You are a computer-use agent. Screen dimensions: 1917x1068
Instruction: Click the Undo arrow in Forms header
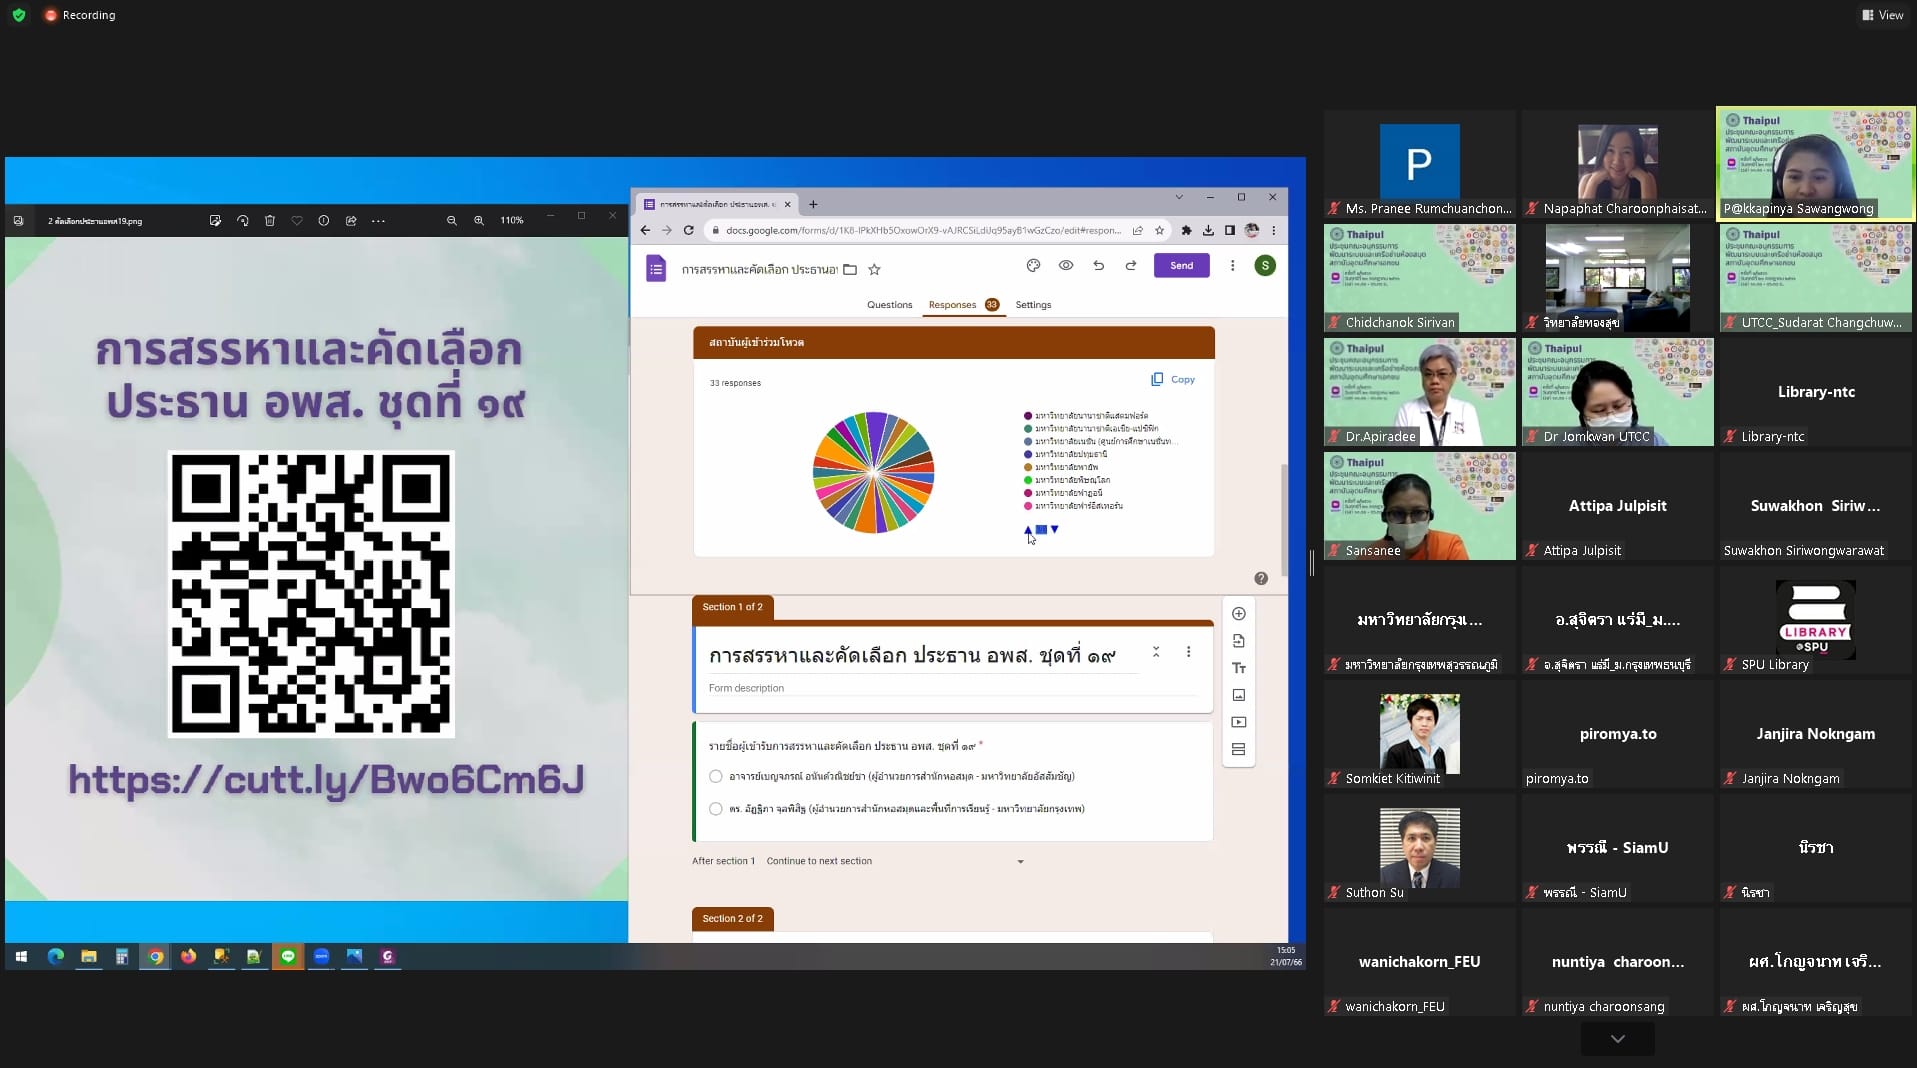pyautogui.click(x=1098, y=266)
